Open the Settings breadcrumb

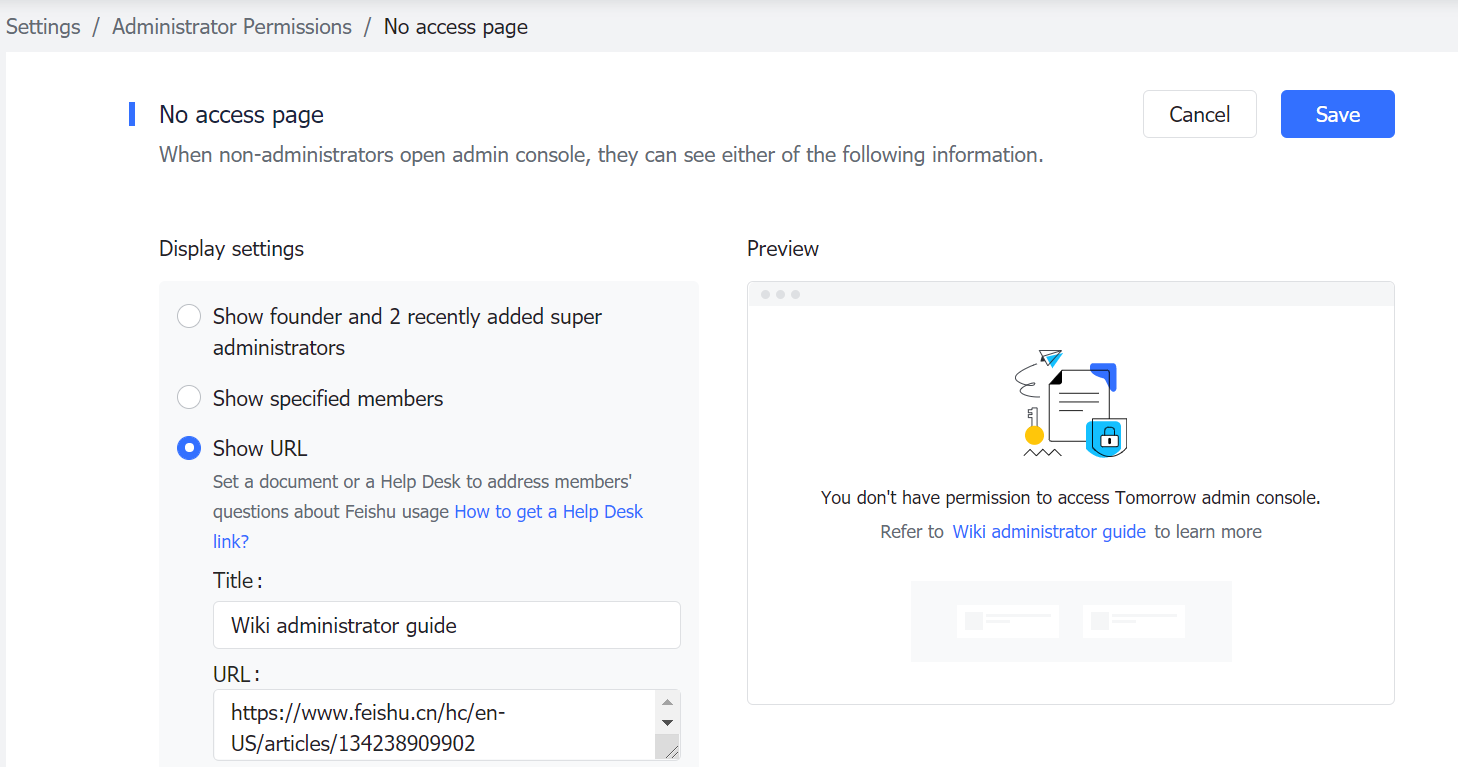(x=43, y=26)
